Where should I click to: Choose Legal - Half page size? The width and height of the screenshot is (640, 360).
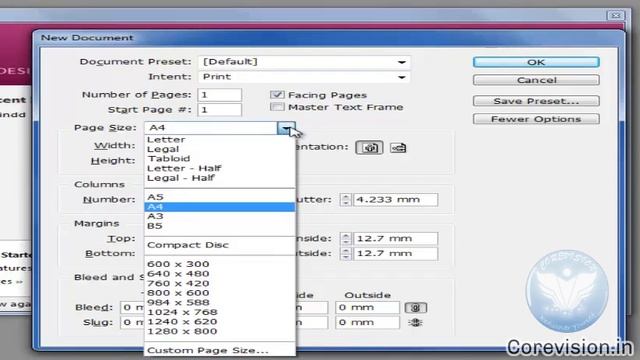pyautogui.click(x=220, y=178)
